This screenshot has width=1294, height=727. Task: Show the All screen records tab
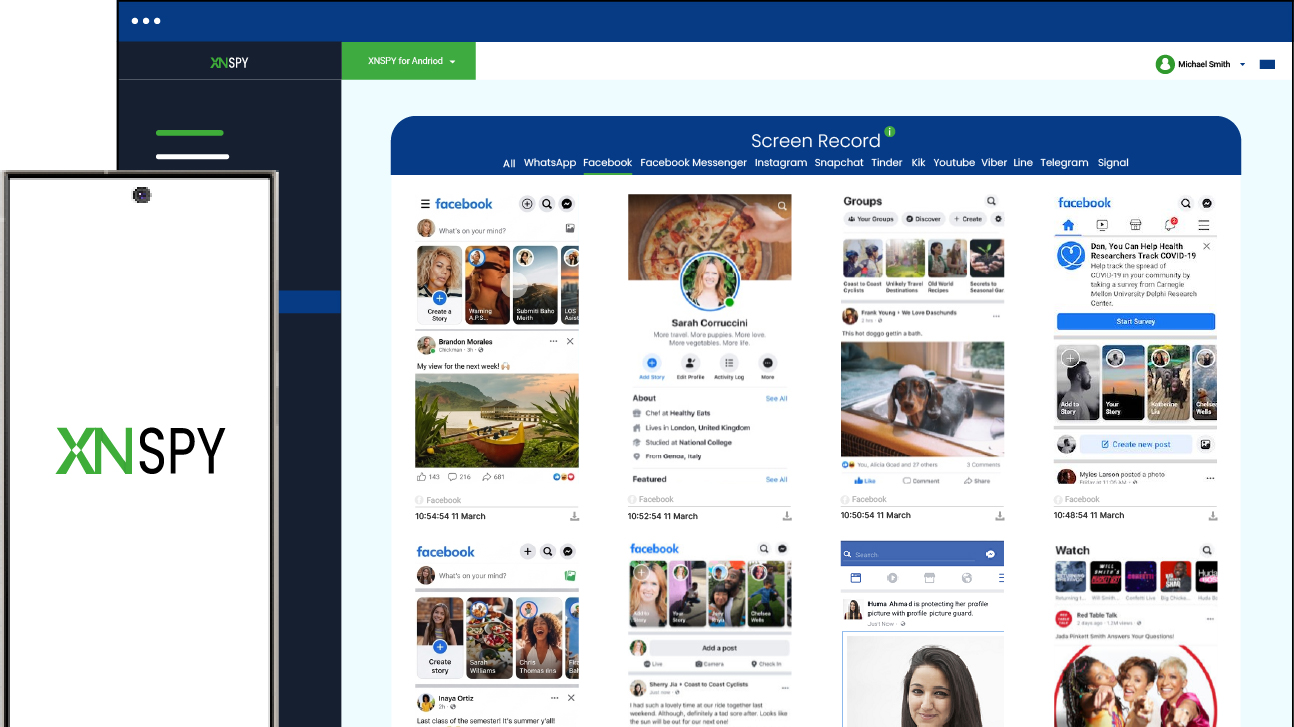pos(509,163)
